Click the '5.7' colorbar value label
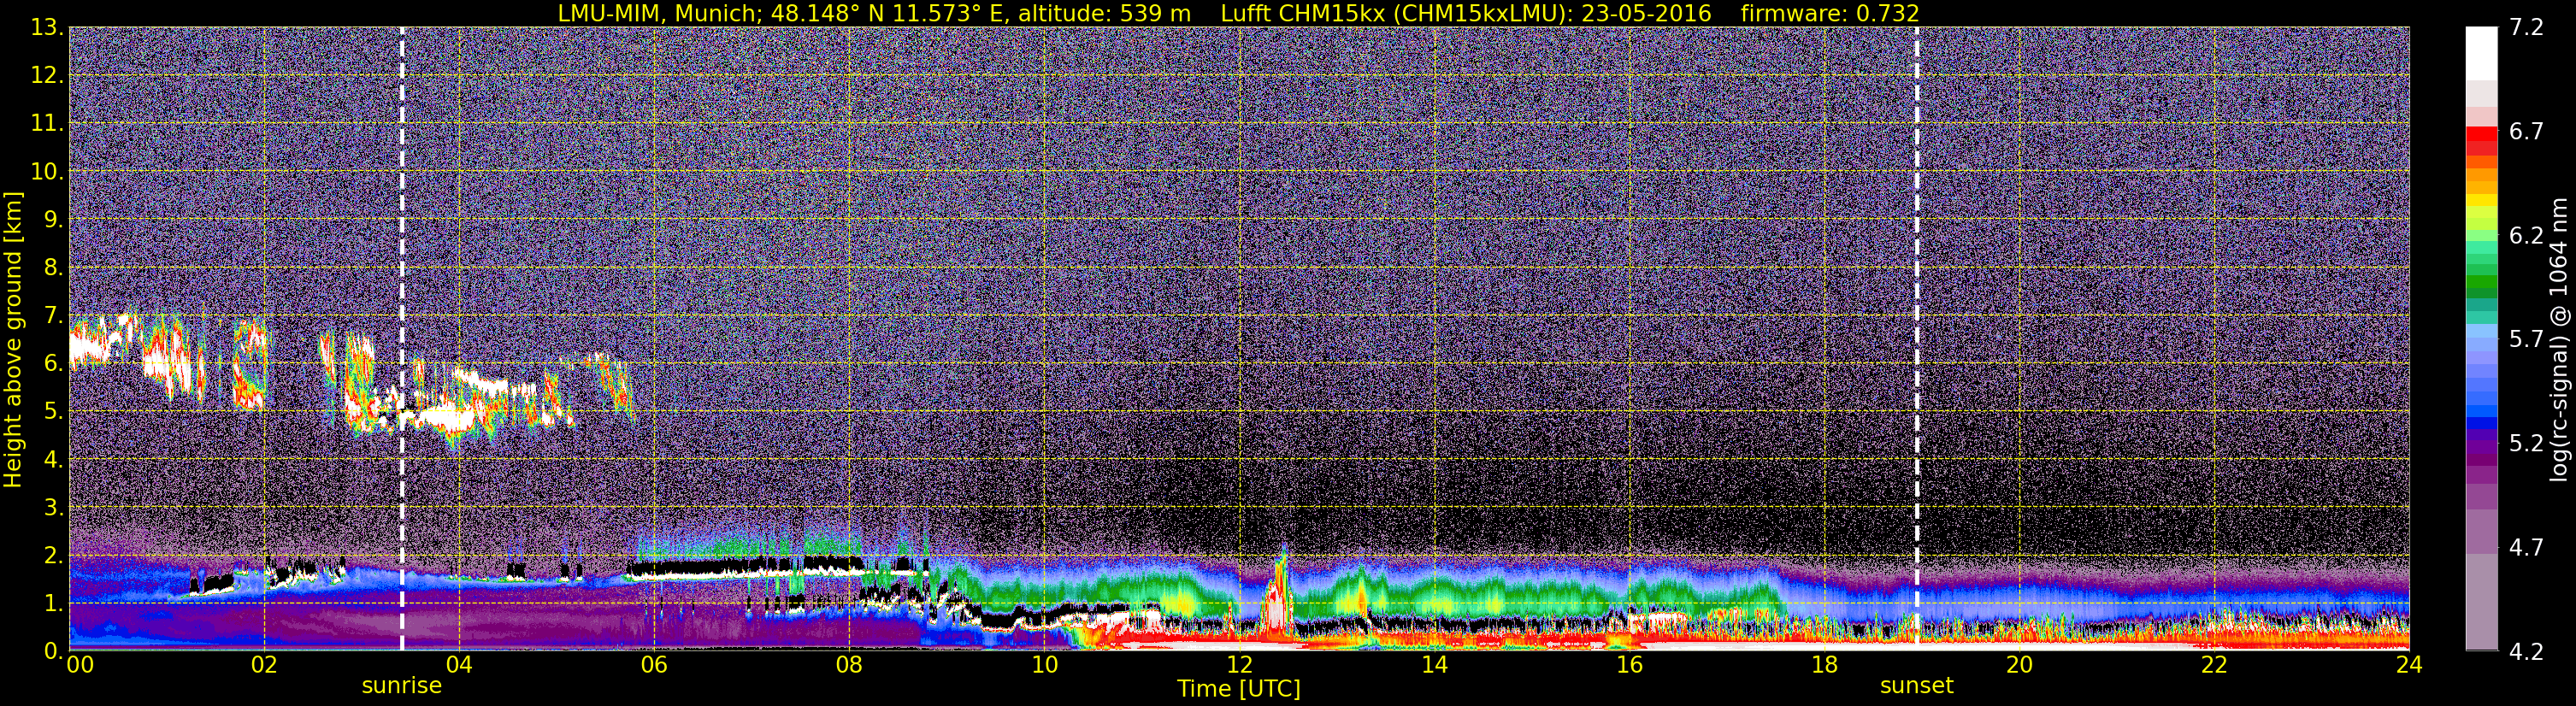Screen dimensions: 2576x706 [2526, 340]
